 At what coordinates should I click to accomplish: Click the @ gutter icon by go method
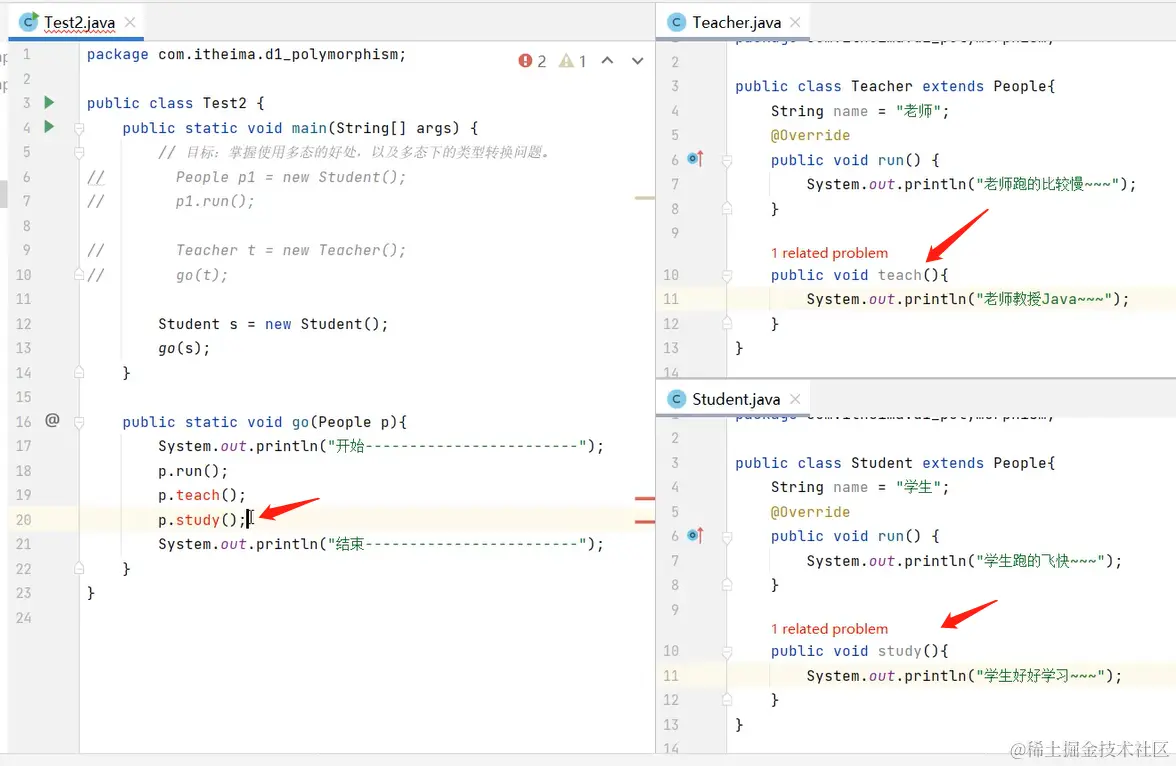click(52, 421)
